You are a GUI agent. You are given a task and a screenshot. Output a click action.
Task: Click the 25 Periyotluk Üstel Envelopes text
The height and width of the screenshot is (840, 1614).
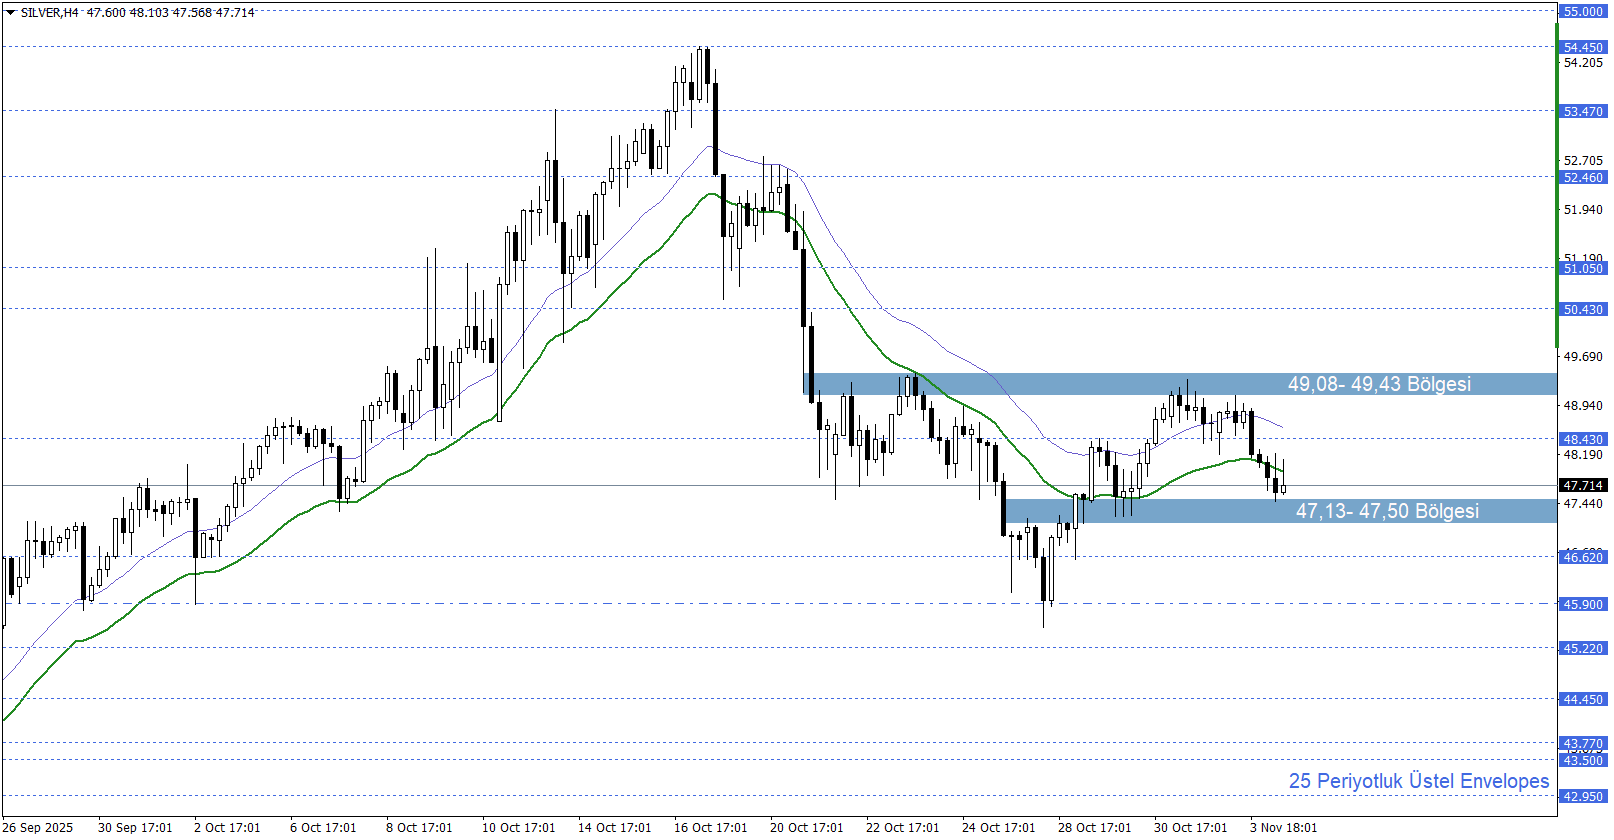pos(1418,781)
